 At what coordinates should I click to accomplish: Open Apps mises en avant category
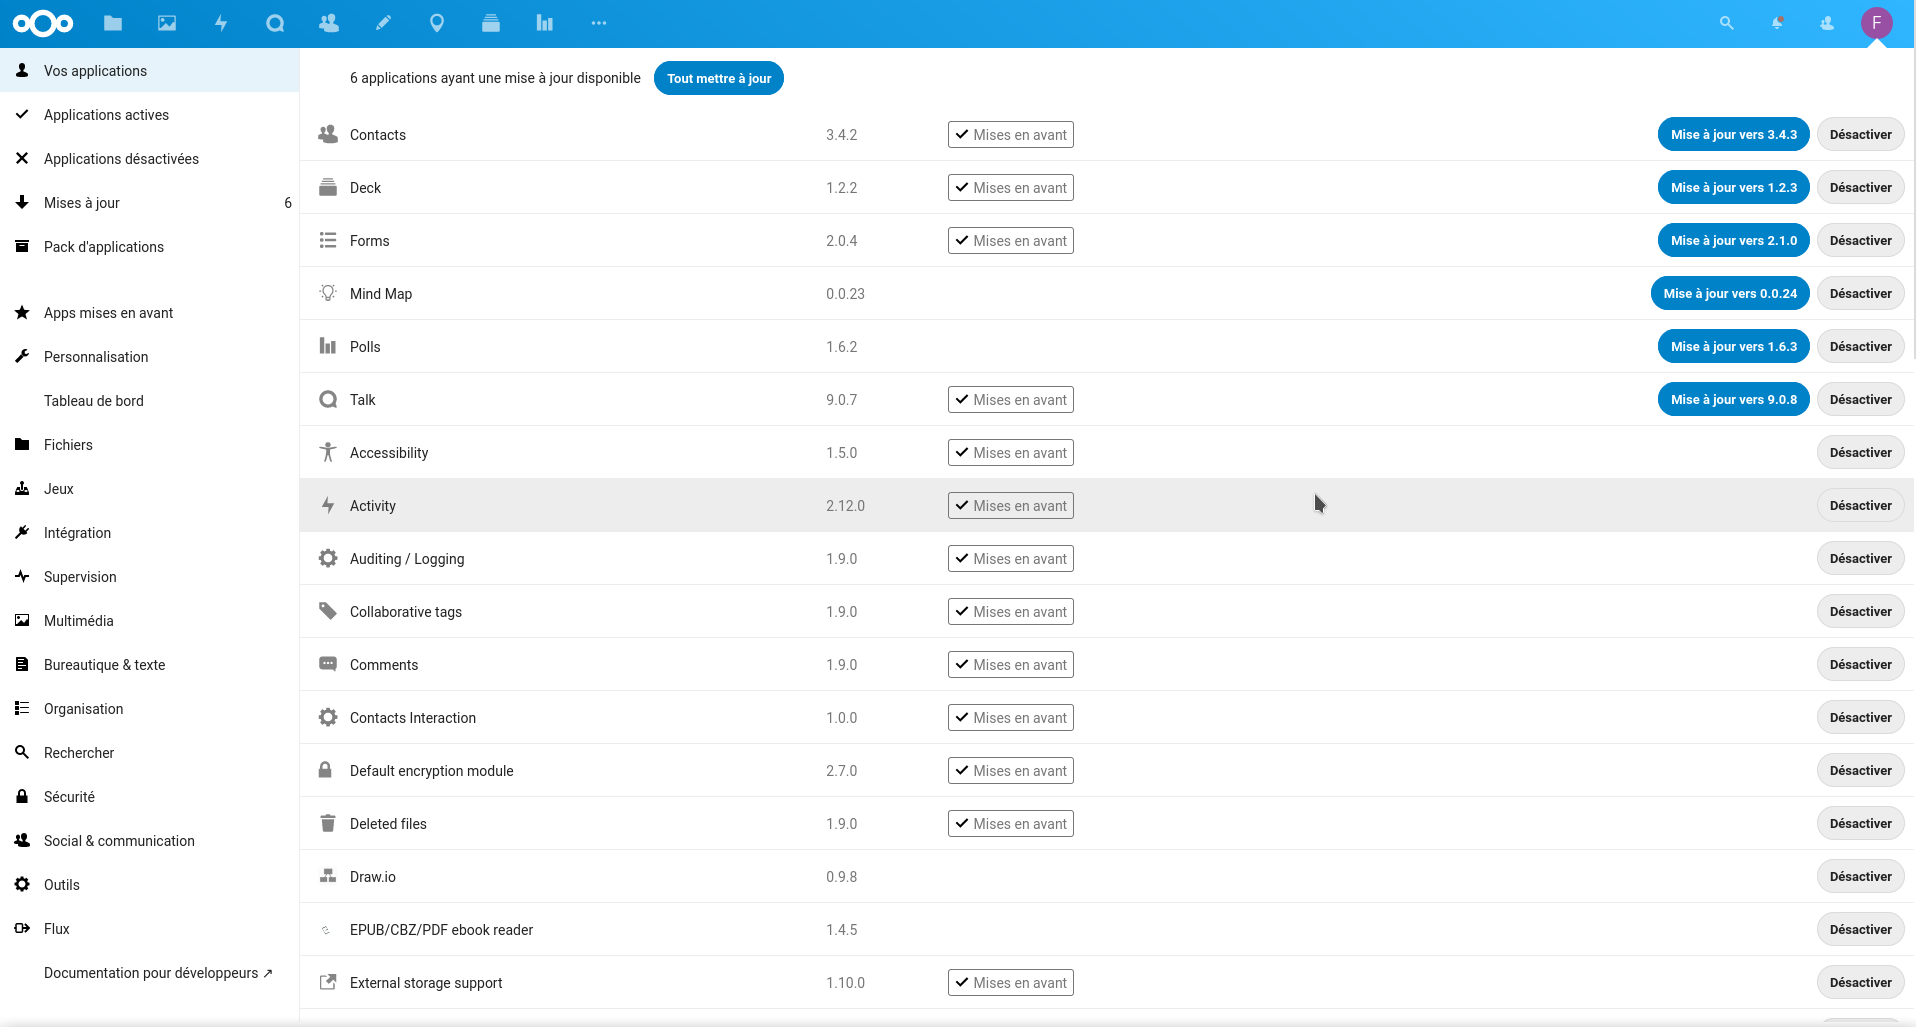click(150, 313)
